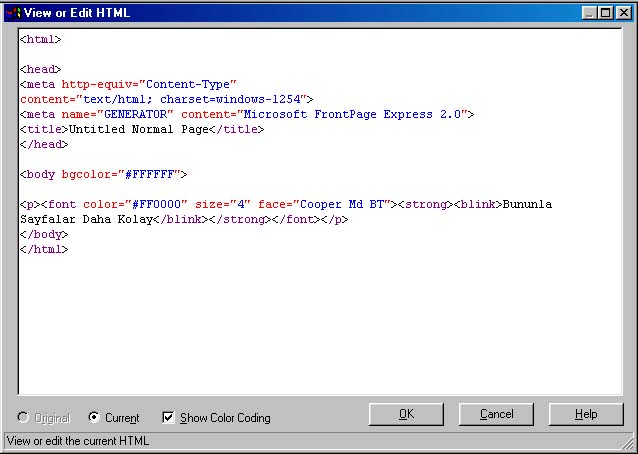Toggle the Show Color Coding checkbox
The height and width of the screenshot is (454, 638).
point(168,418)
